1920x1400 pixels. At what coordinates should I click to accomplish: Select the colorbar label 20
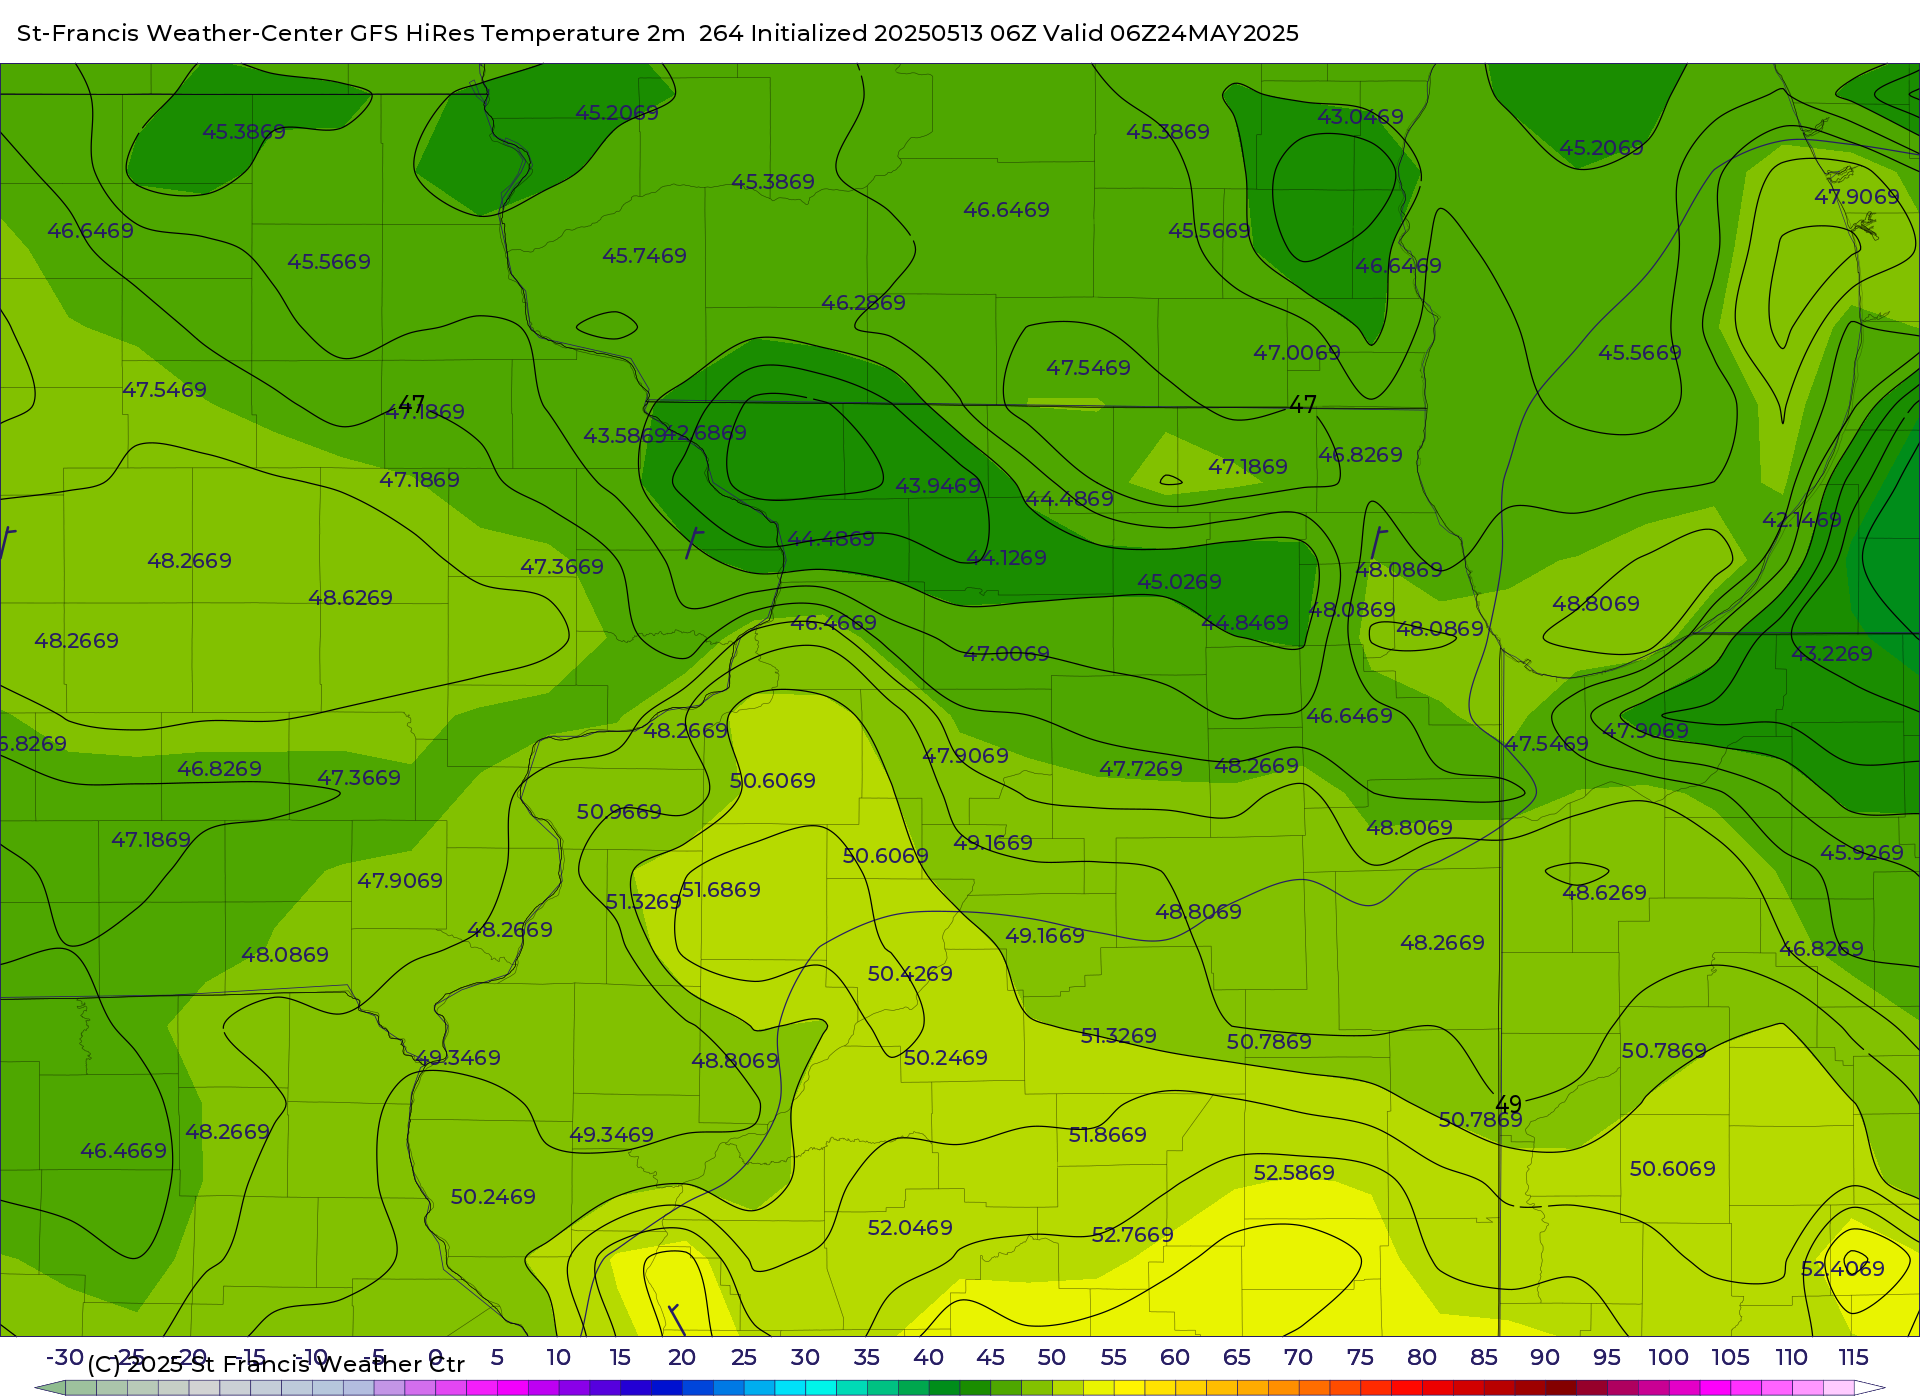pos(682,1357)
